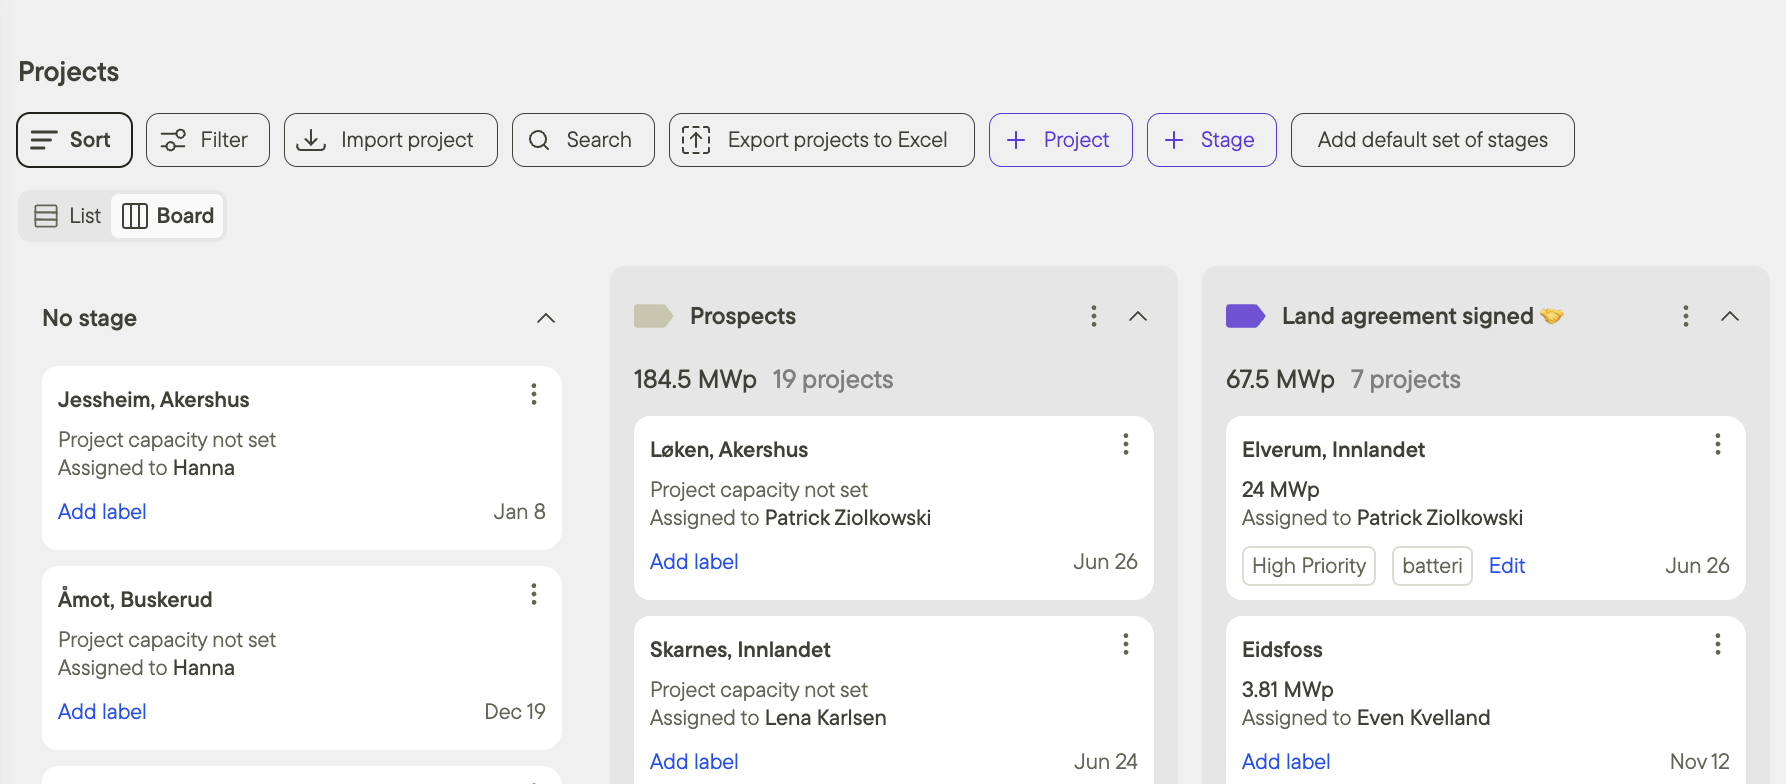
Task: Click 3.81 MWp on Eidsfoss card
Action: point(1288,690)
